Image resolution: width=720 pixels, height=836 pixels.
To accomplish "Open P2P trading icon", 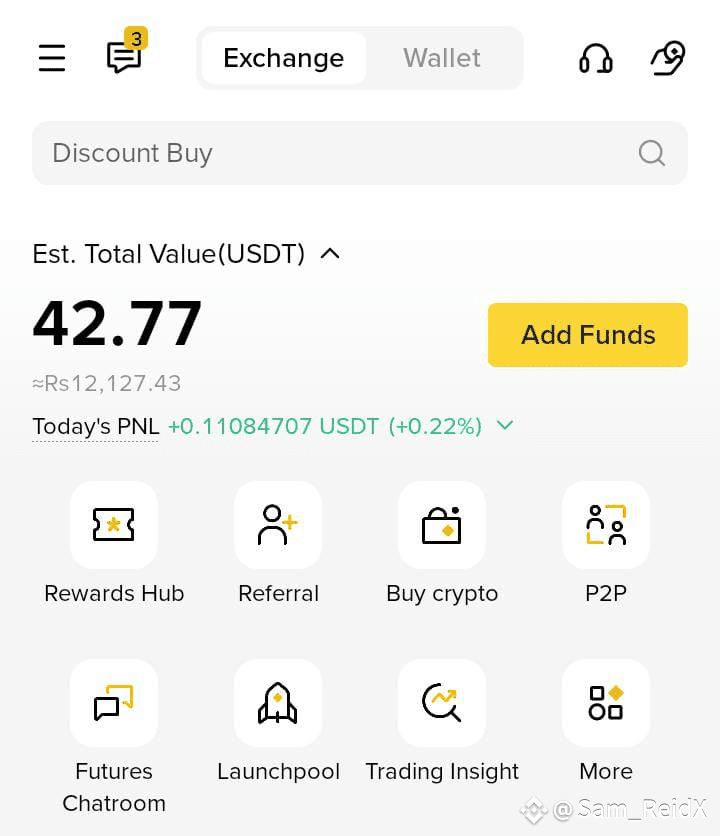I will [x=606, y=525].
